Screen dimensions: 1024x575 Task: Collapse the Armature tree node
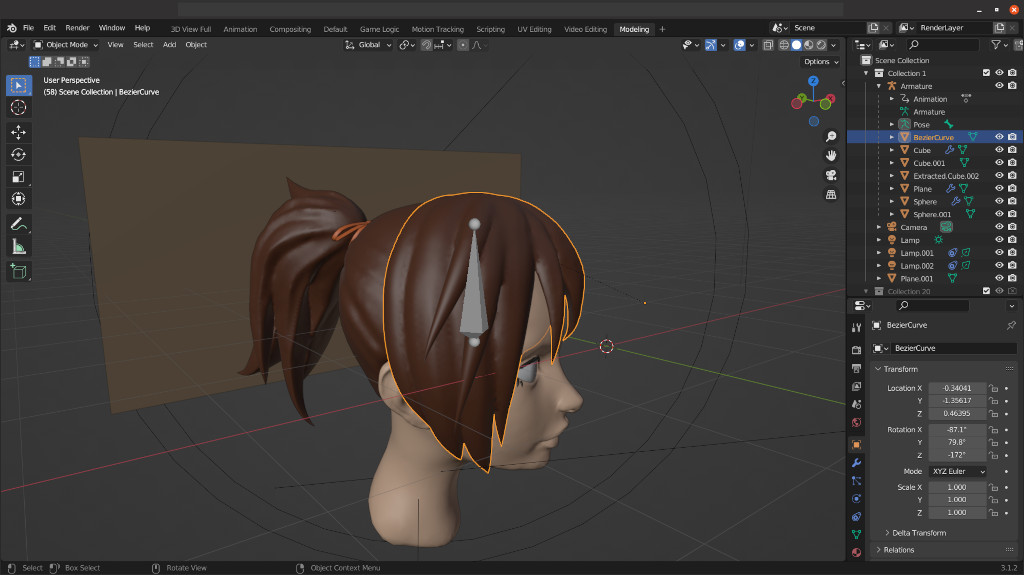(879, 86)
